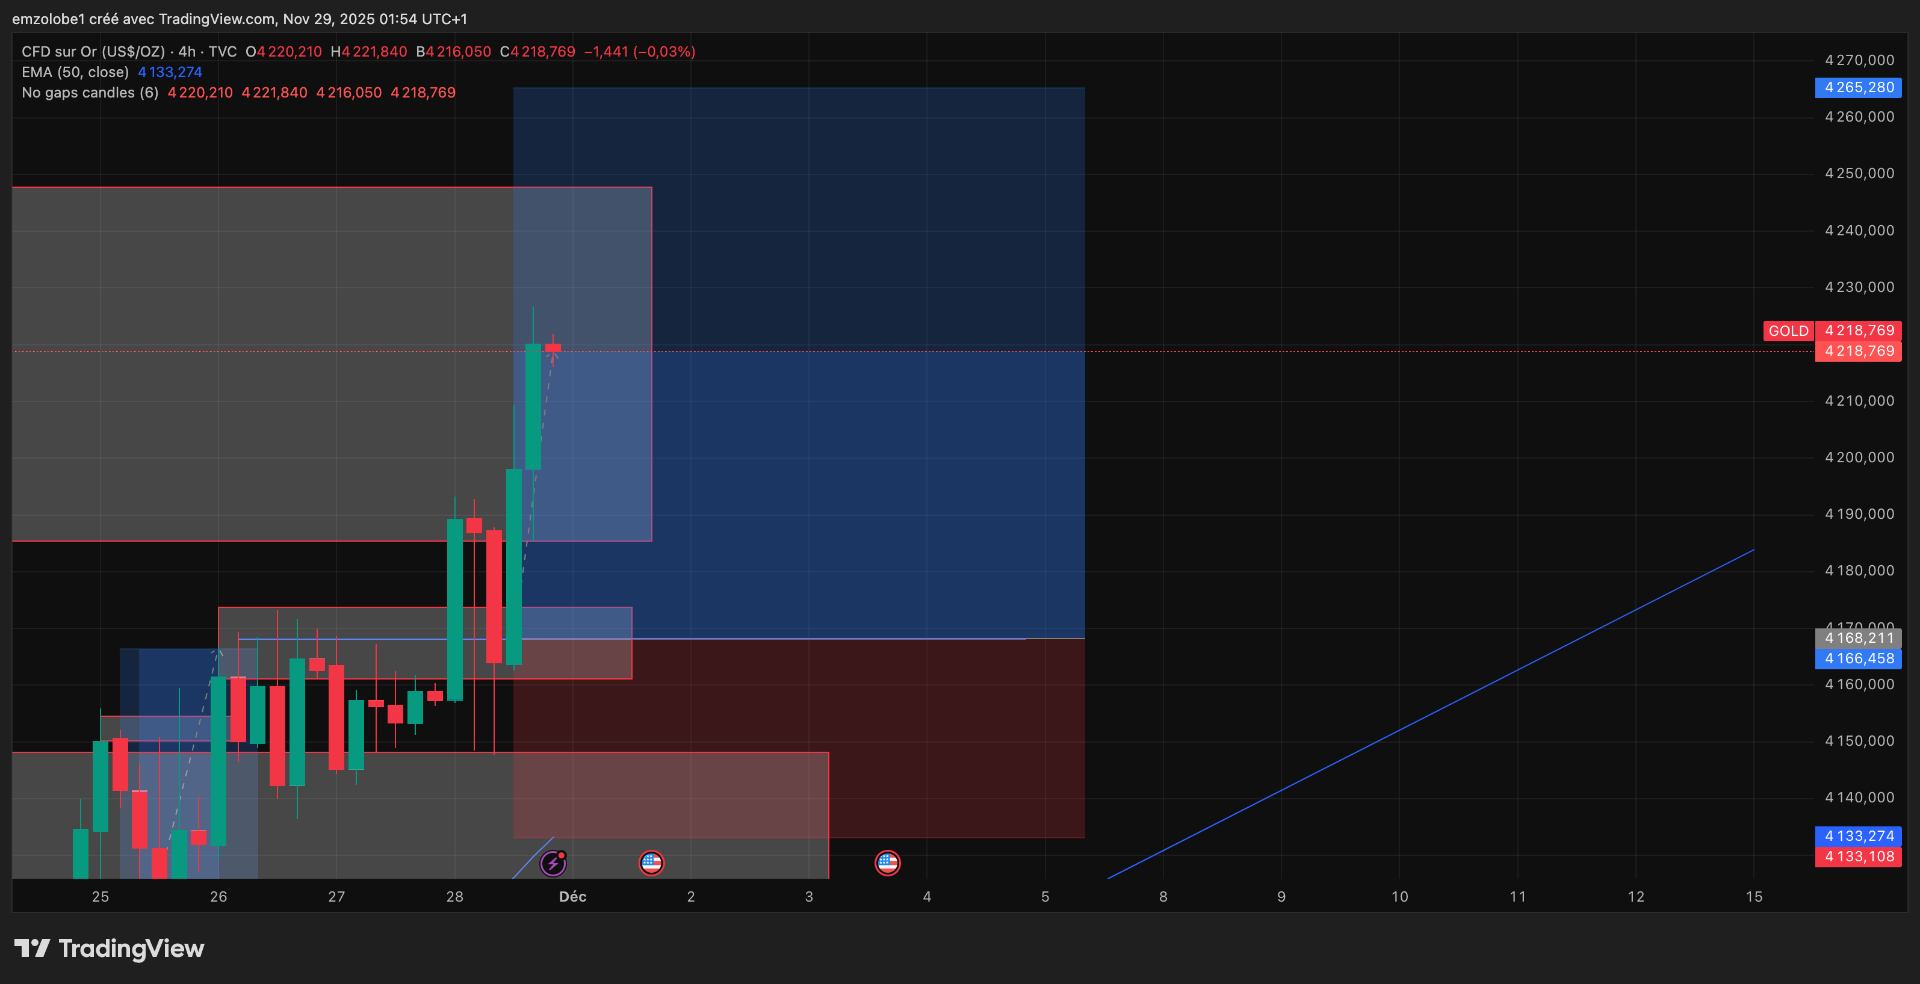
Task: Click the blue 4265,280 price label
Action: point(1858,88)
